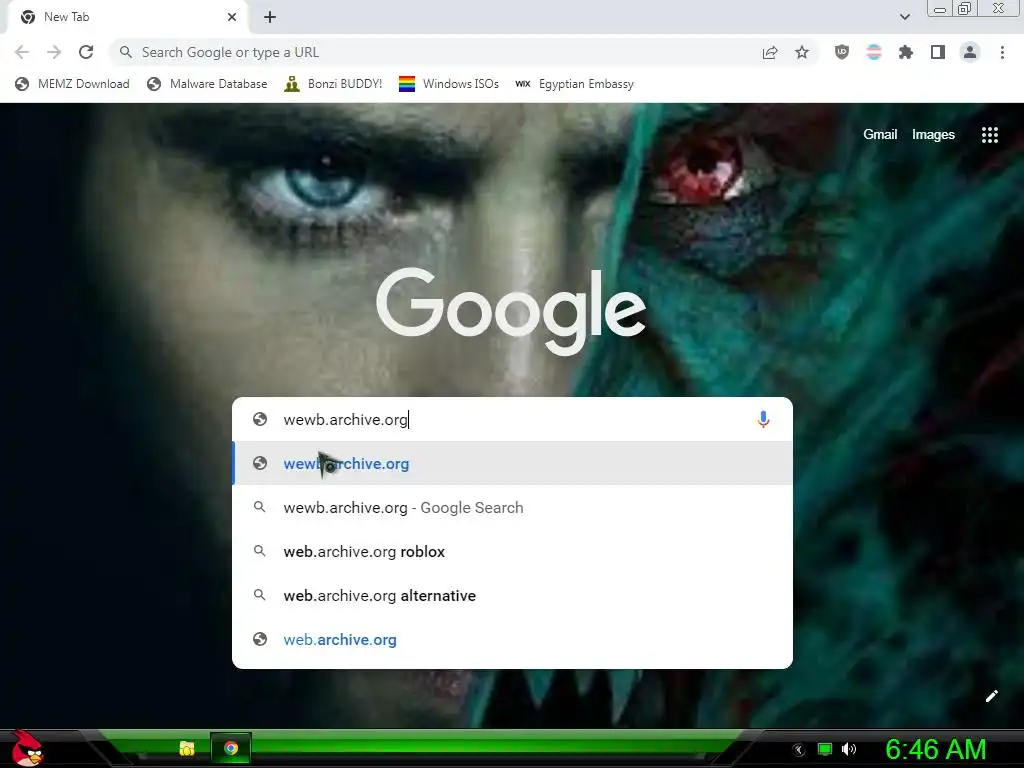1024x768 pixels.
Task: Click the globe icon beside typed search text
Action: pos(260,419)
